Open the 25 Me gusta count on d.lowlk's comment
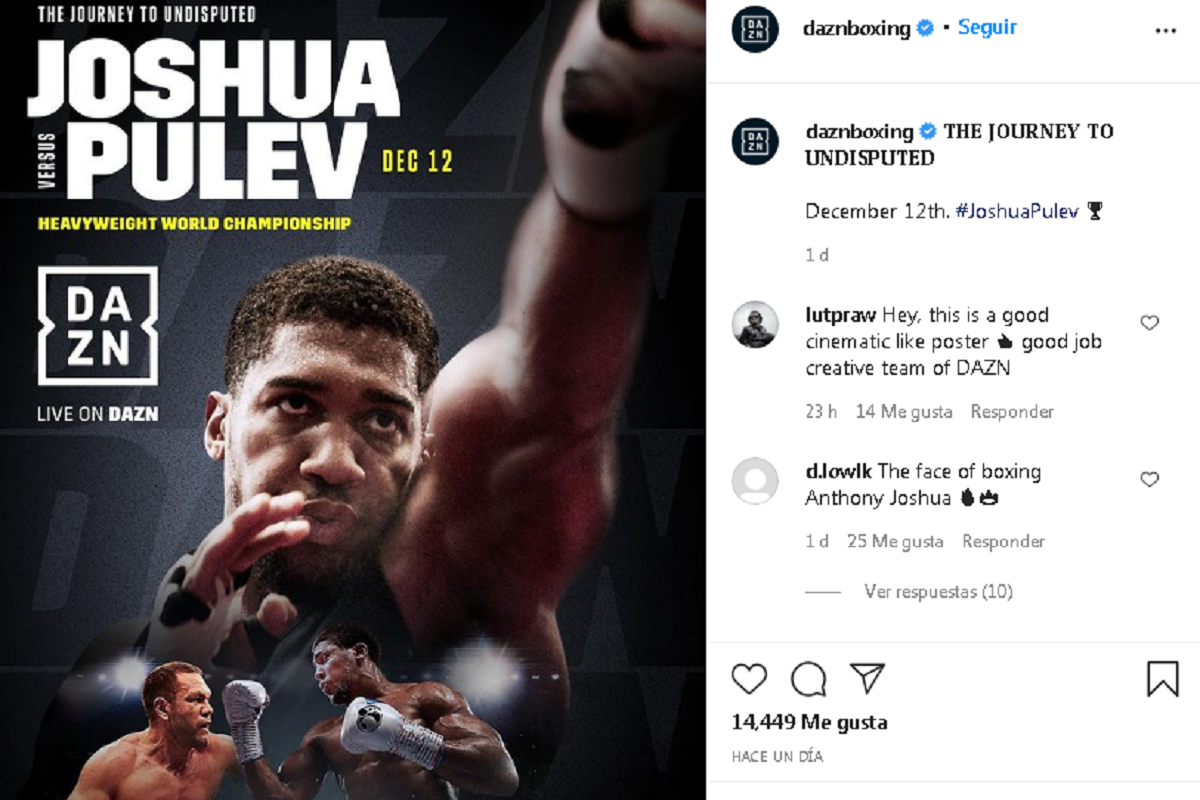Viewport: 1200px width, 800px height. [895, 542]
